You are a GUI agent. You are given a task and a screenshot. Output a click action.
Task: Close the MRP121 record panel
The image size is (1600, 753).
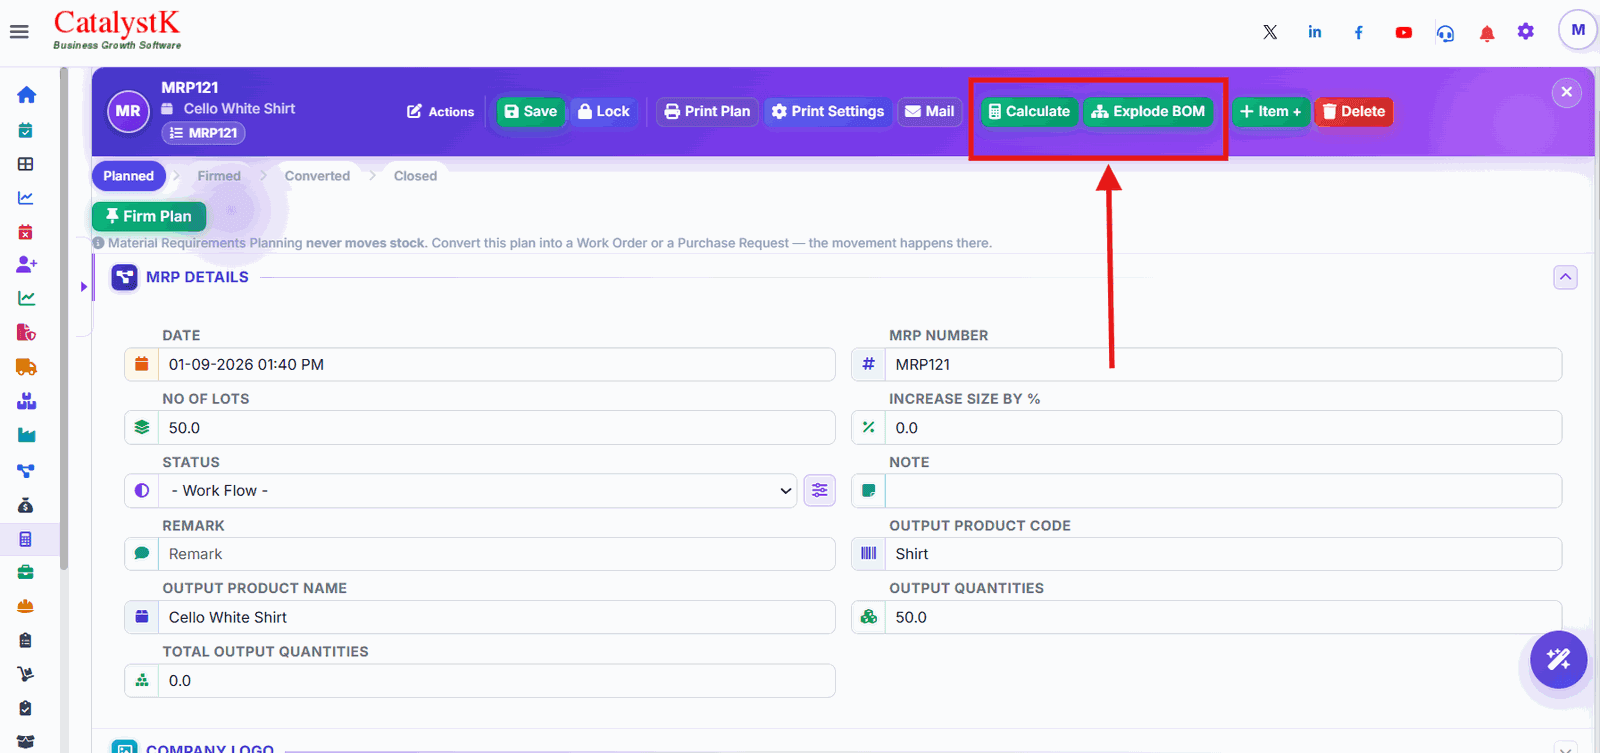pyautogui.click(x=1567, y=92)
